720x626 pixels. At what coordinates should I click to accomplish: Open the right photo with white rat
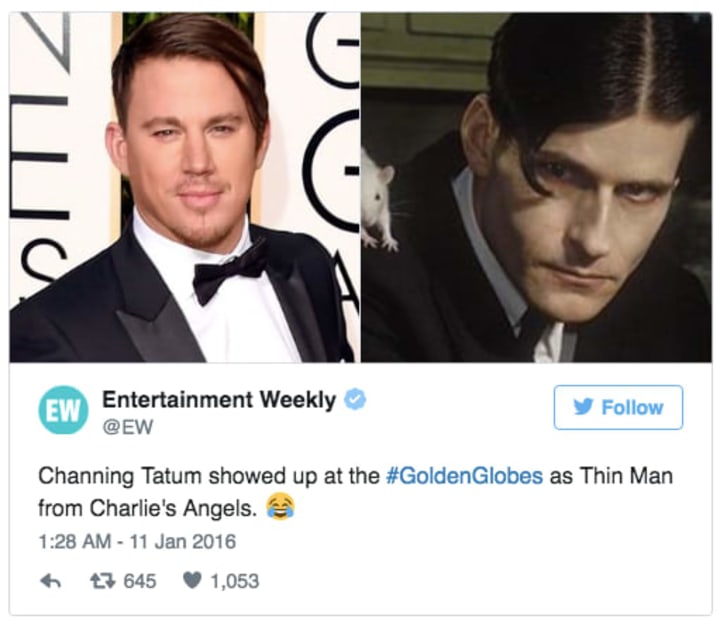point(536,187)
